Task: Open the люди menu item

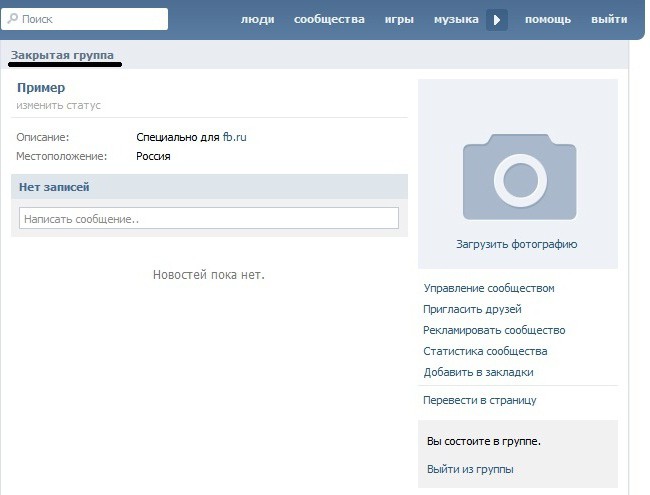Action: (x=257, y=19)
